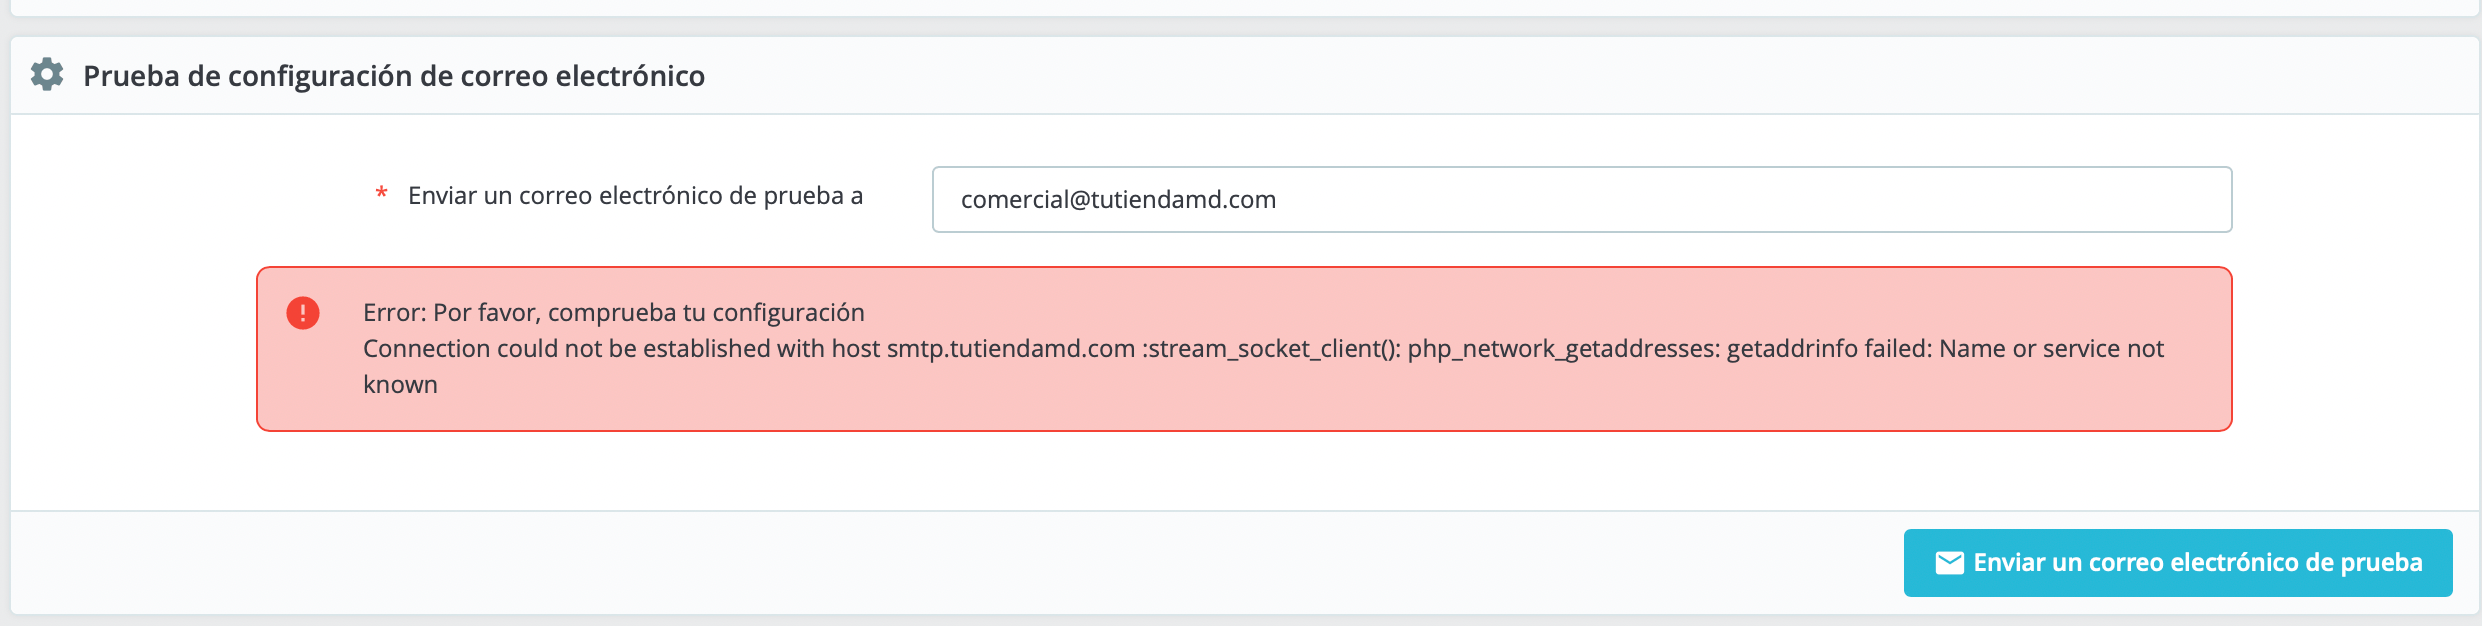Focus the test email address input field

(1582, 199)
